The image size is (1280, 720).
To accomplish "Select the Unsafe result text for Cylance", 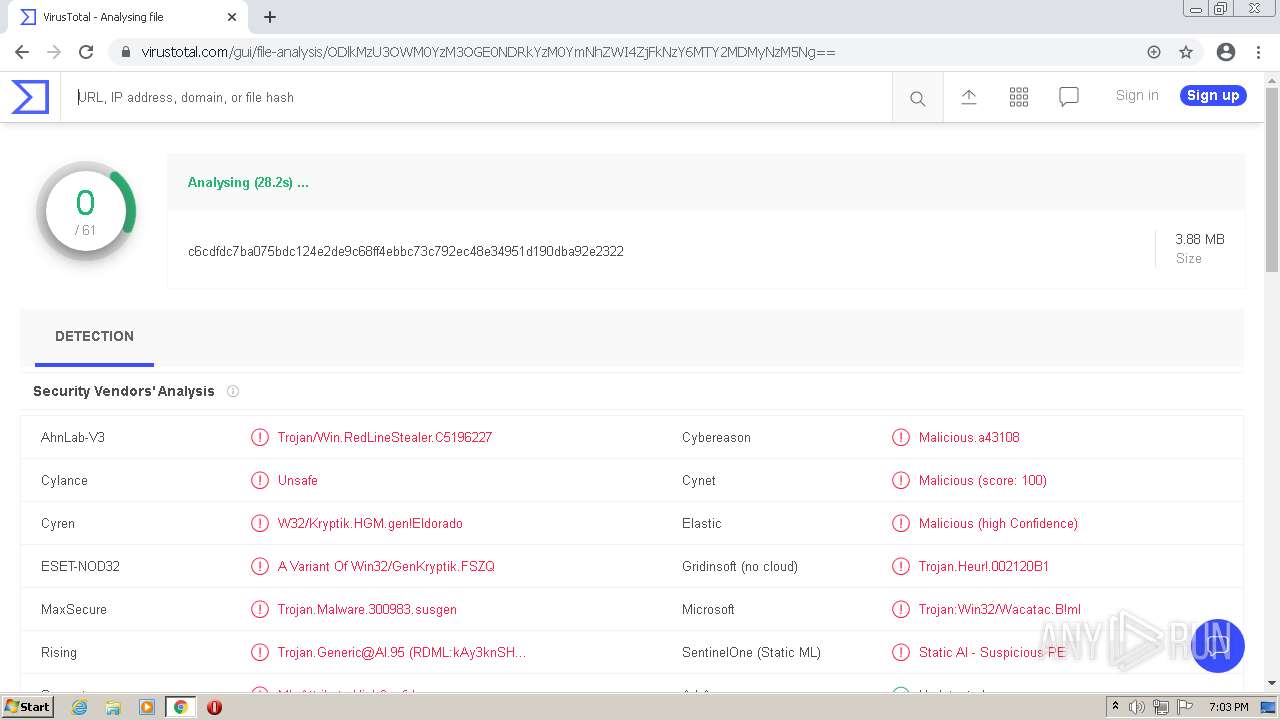I will (298, 480).
